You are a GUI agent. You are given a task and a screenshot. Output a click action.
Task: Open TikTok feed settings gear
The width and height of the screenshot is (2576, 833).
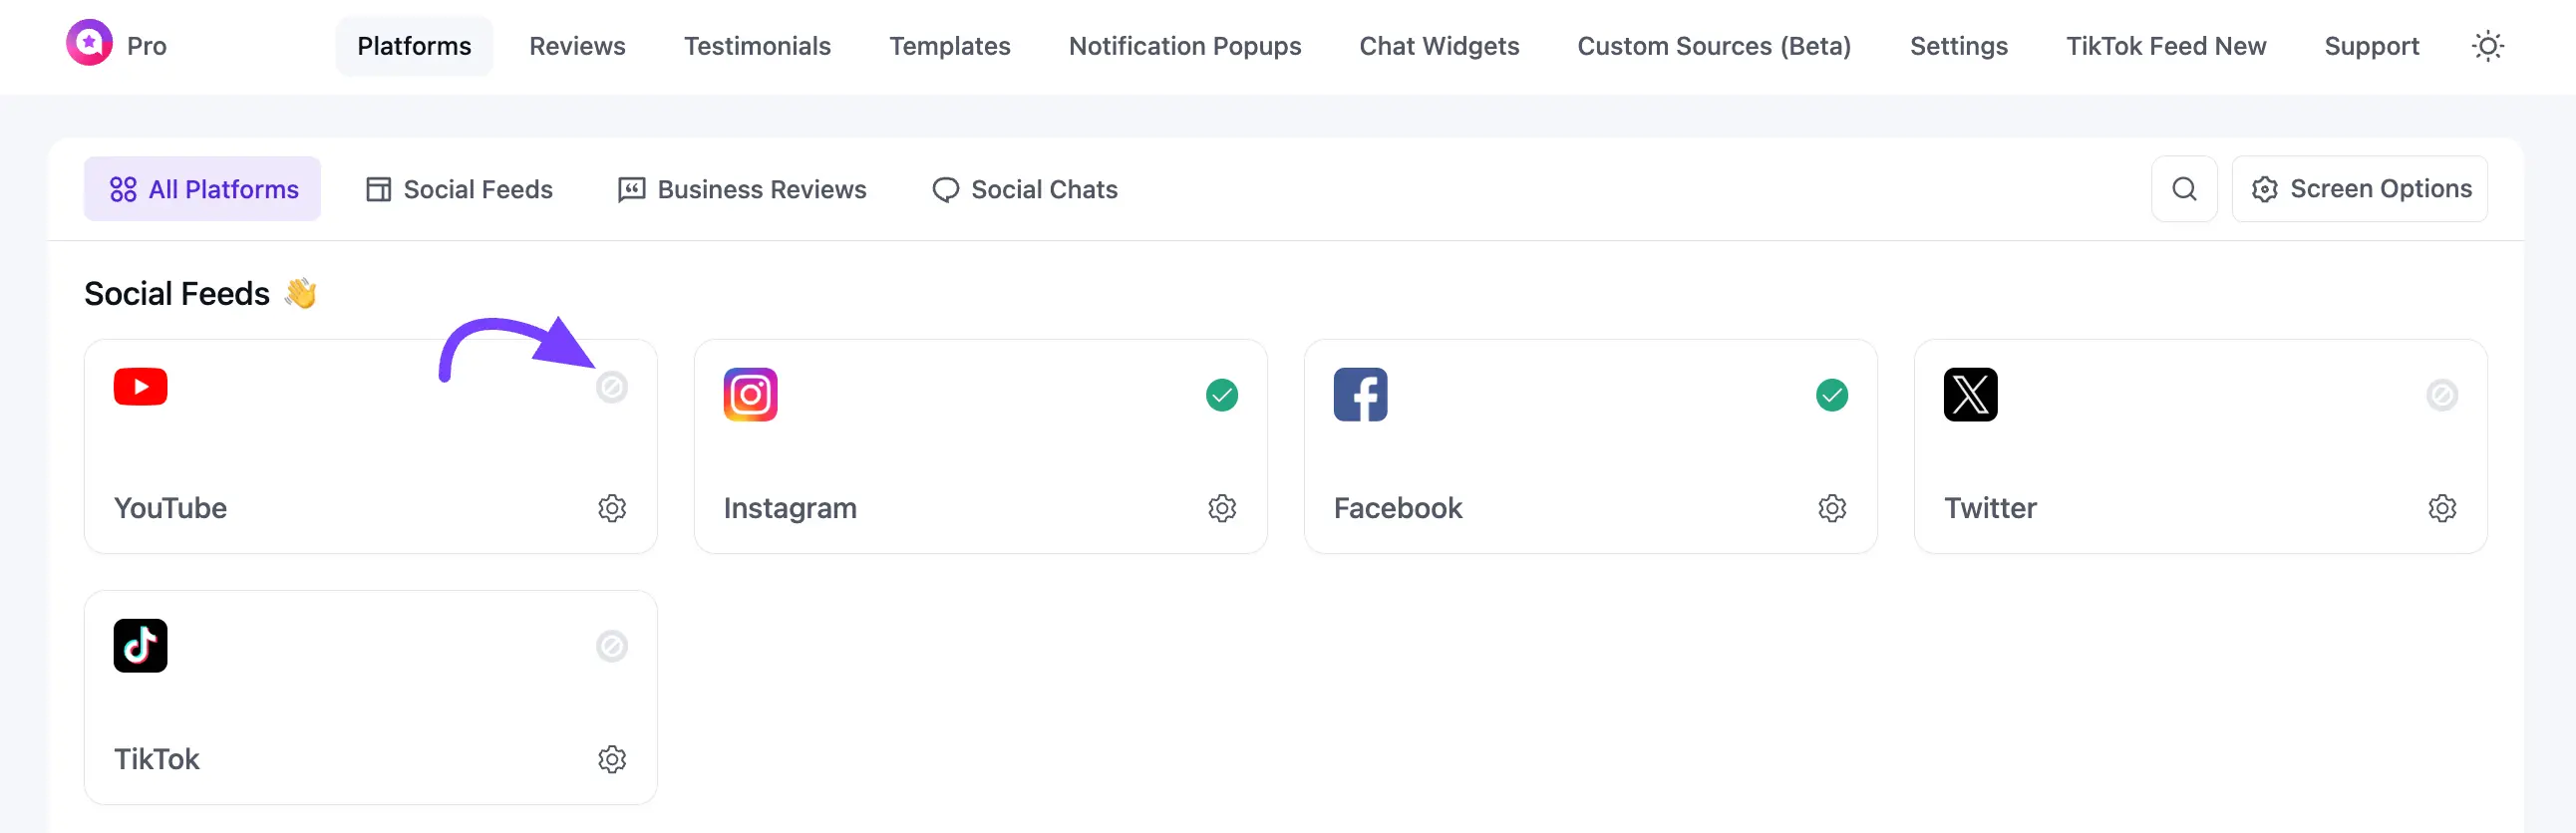[x=612, y=759]
